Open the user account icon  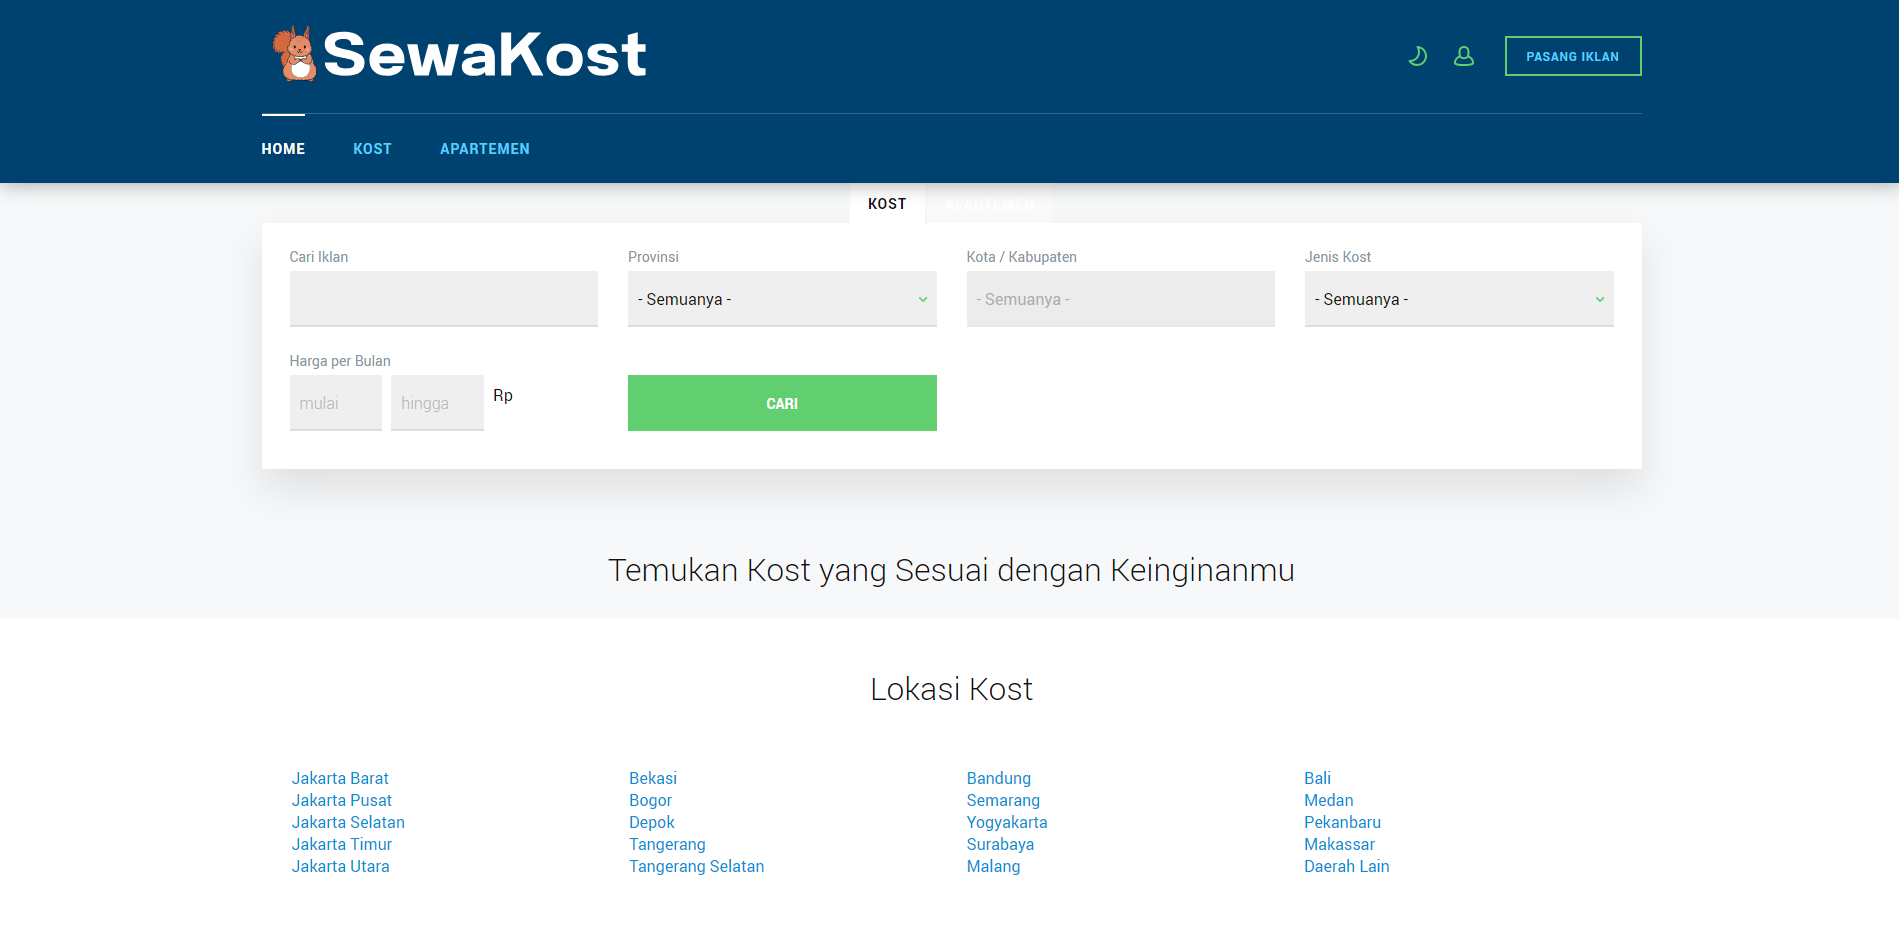coord(1463,56)
